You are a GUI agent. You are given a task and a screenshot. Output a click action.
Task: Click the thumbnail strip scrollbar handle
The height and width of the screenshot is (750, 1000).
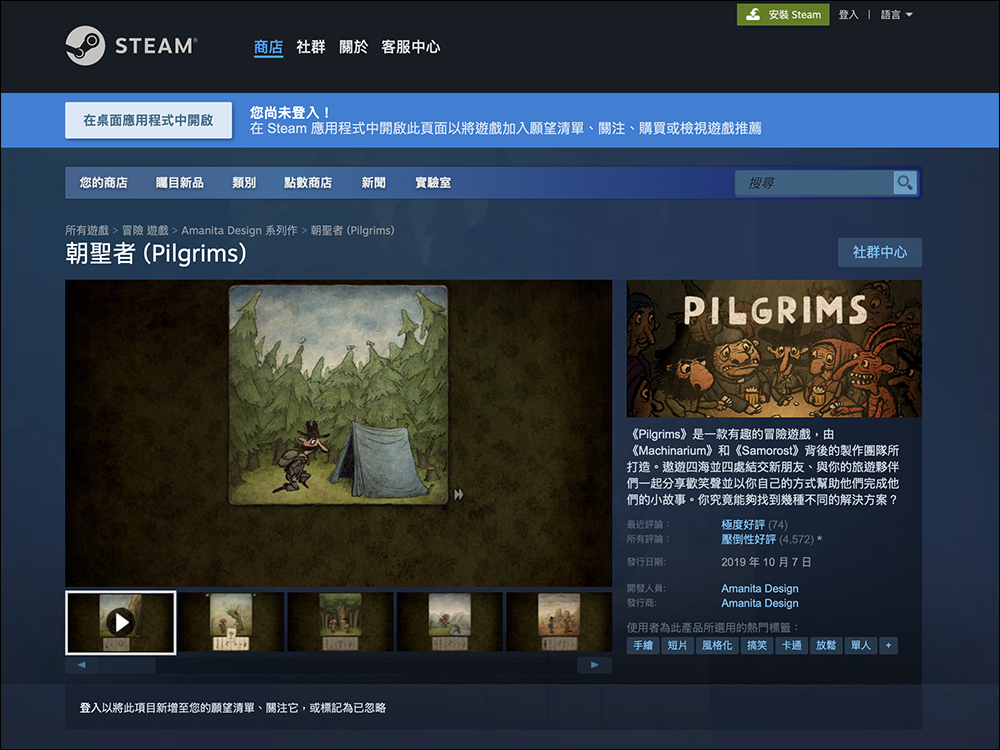tap(128, 665)
